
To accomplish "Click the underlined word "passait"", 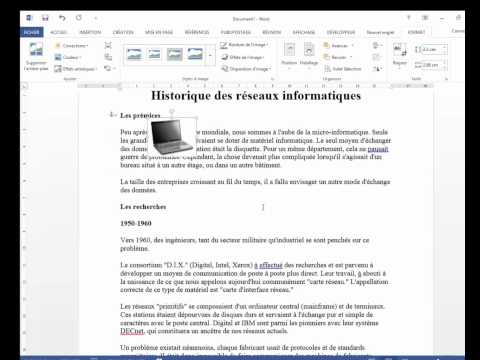I will tap(378, 149).
